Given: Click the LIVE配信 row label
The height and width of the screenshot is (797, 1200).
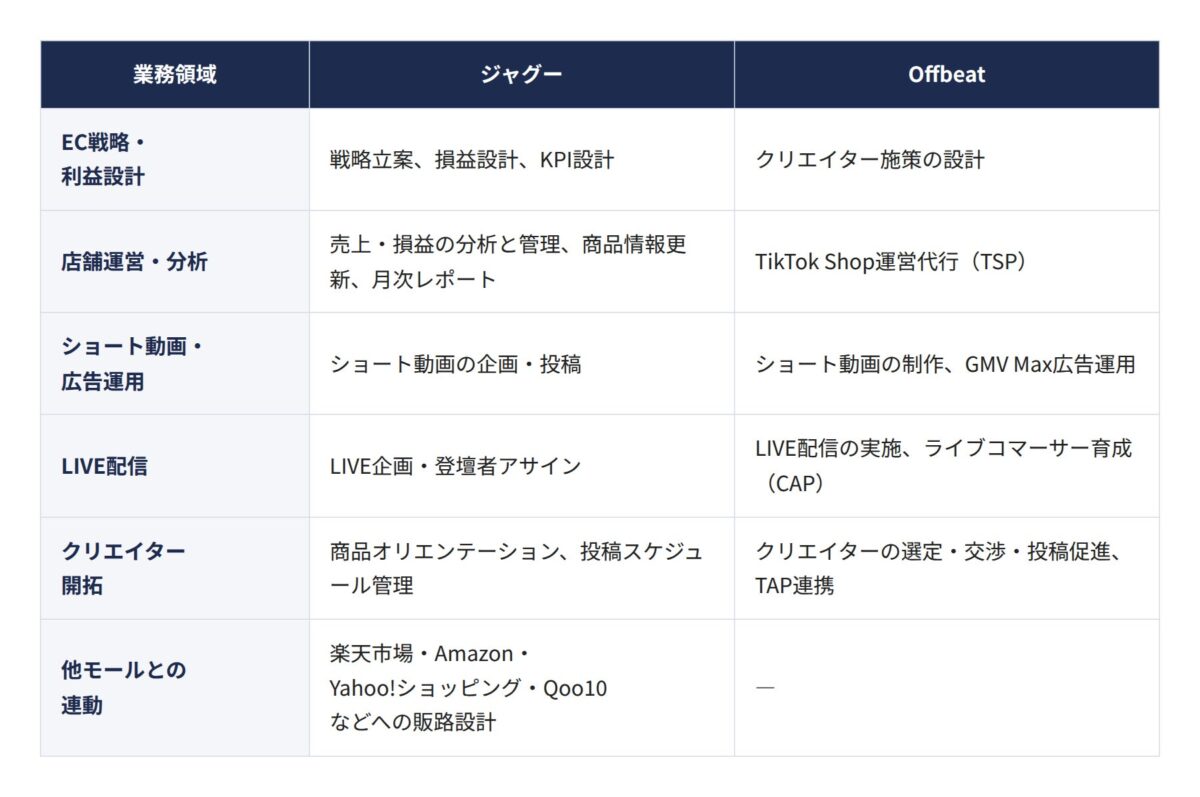Looking at the screenshot, I should coord(175,466).
